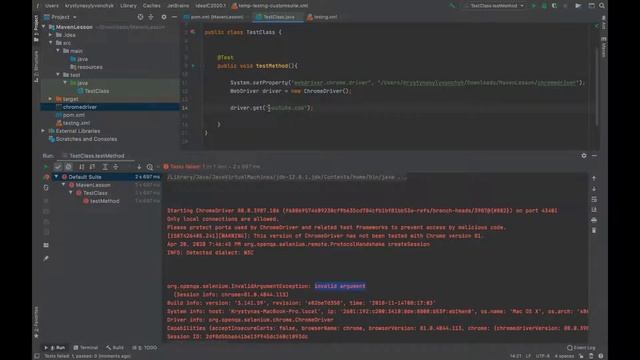This screenshot has width=640, height=360.
Task: Toggle auto-test icon in Run sidebar
Action: click(46, 188)
